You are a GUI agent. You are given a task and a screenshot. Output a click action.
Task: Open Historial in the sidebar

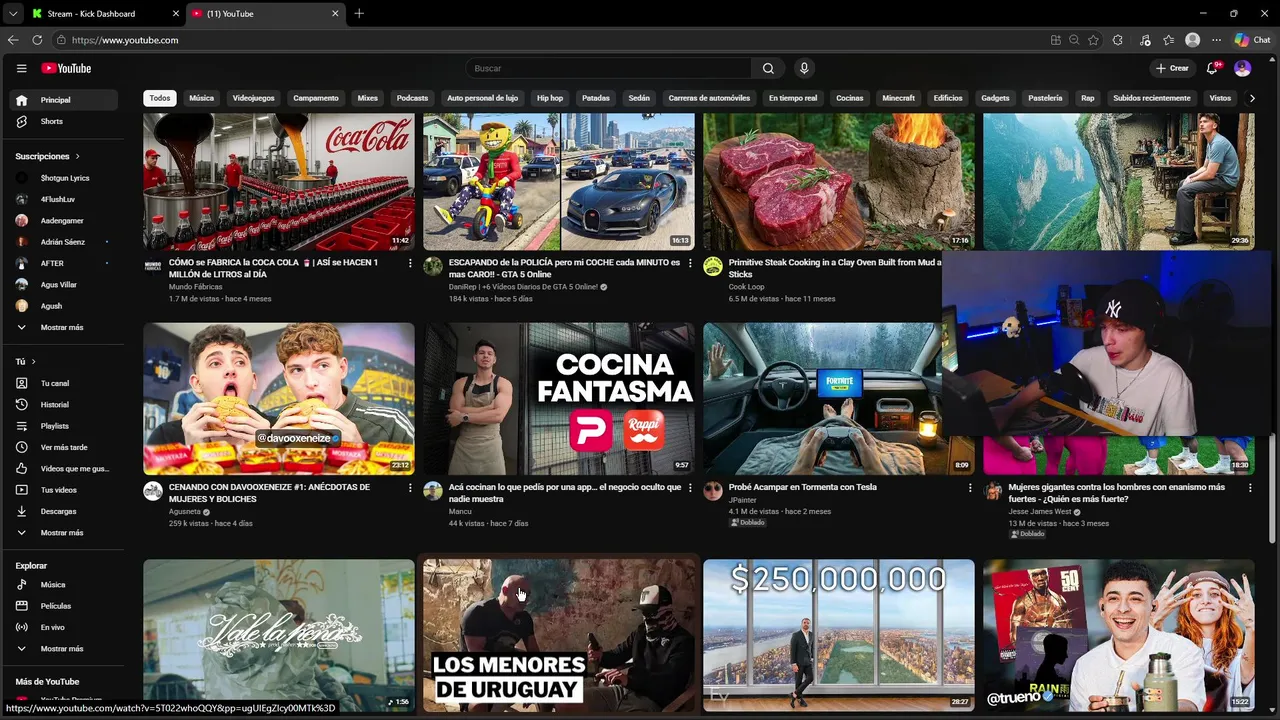64,405
